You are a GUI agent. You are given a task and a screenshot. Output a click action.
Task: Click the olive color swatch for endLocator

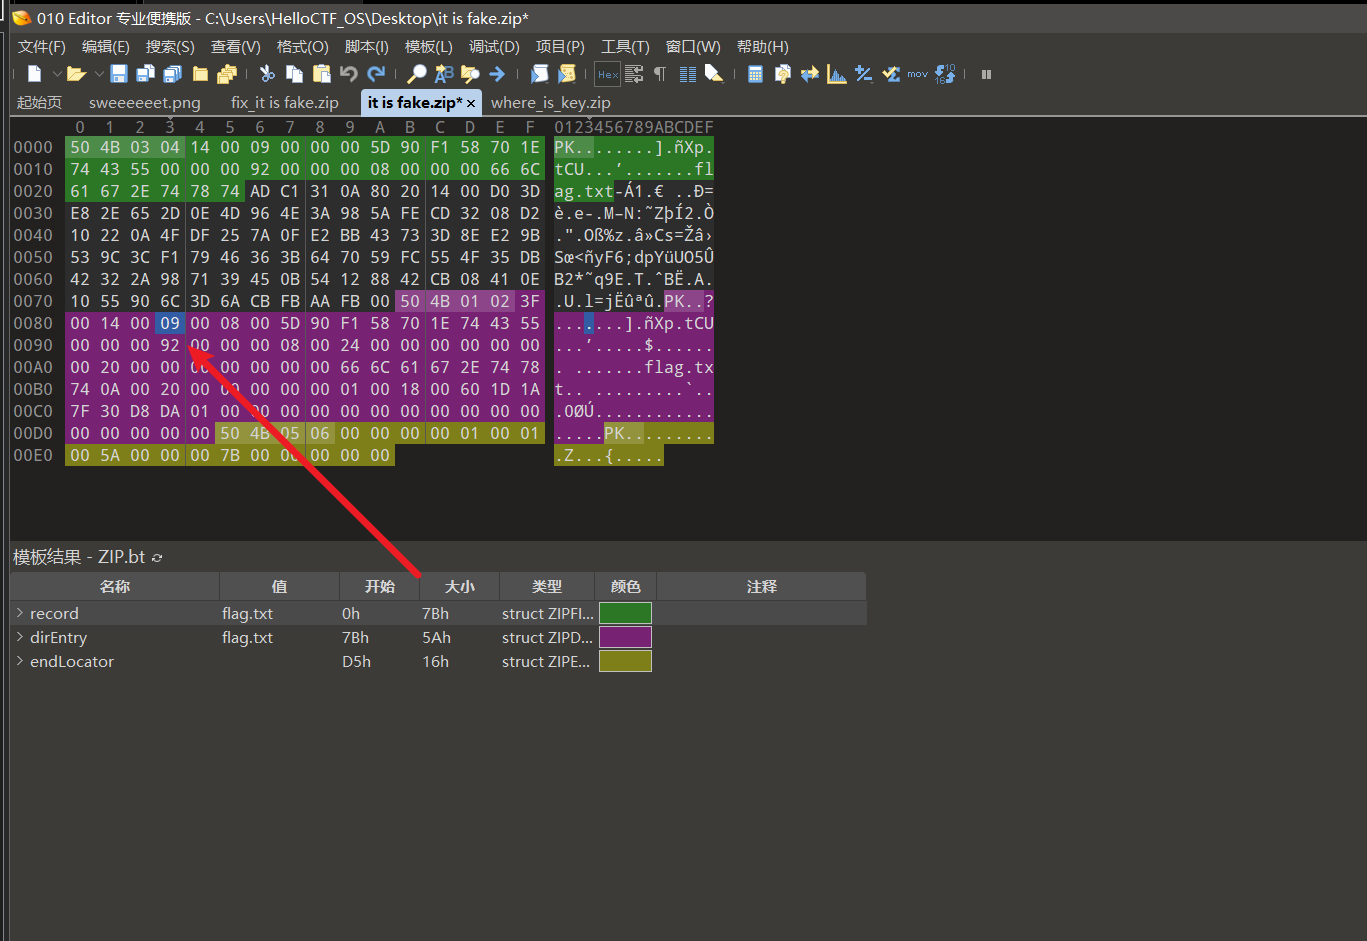coord(625,661)
